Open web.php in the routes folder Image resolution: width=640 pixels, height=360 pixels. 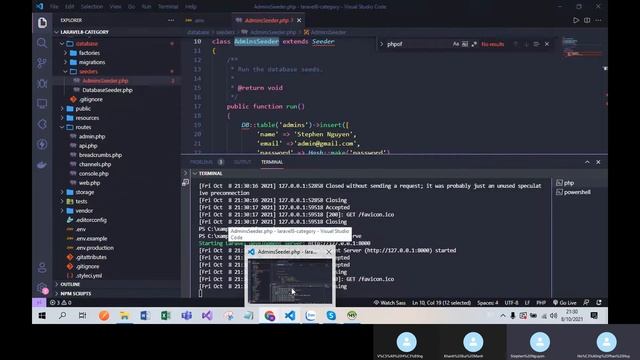click(x=89, y=183)
